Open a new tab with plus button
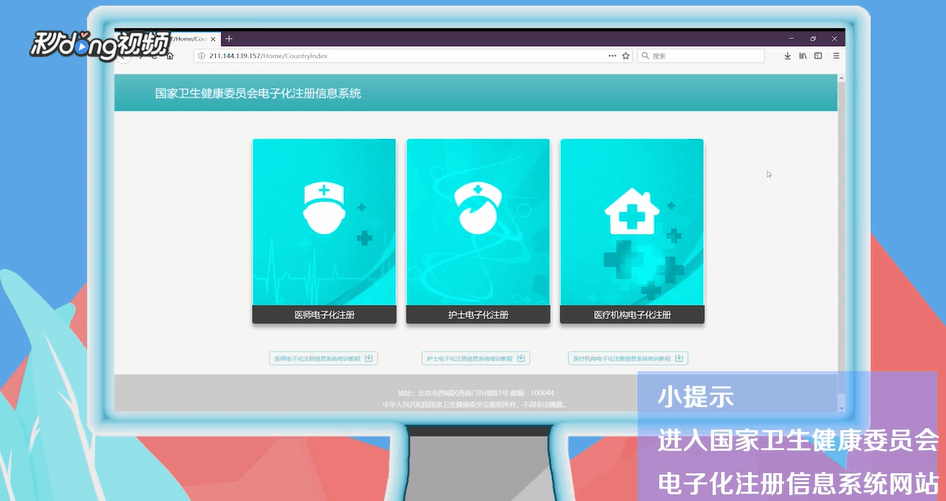The width and height of the screenshot is (946, 501). tap(229, 39)
